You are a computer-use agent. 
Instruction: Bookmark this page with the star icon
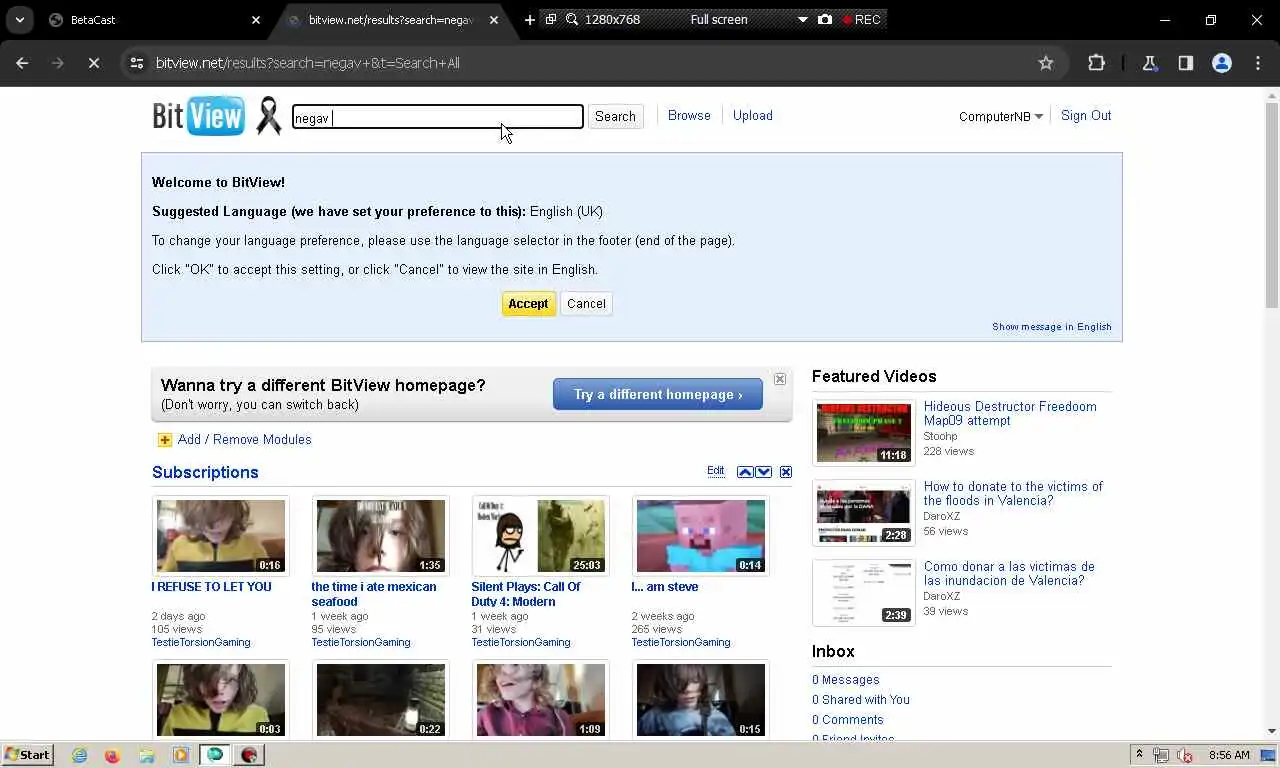[x=1046, y=63]
